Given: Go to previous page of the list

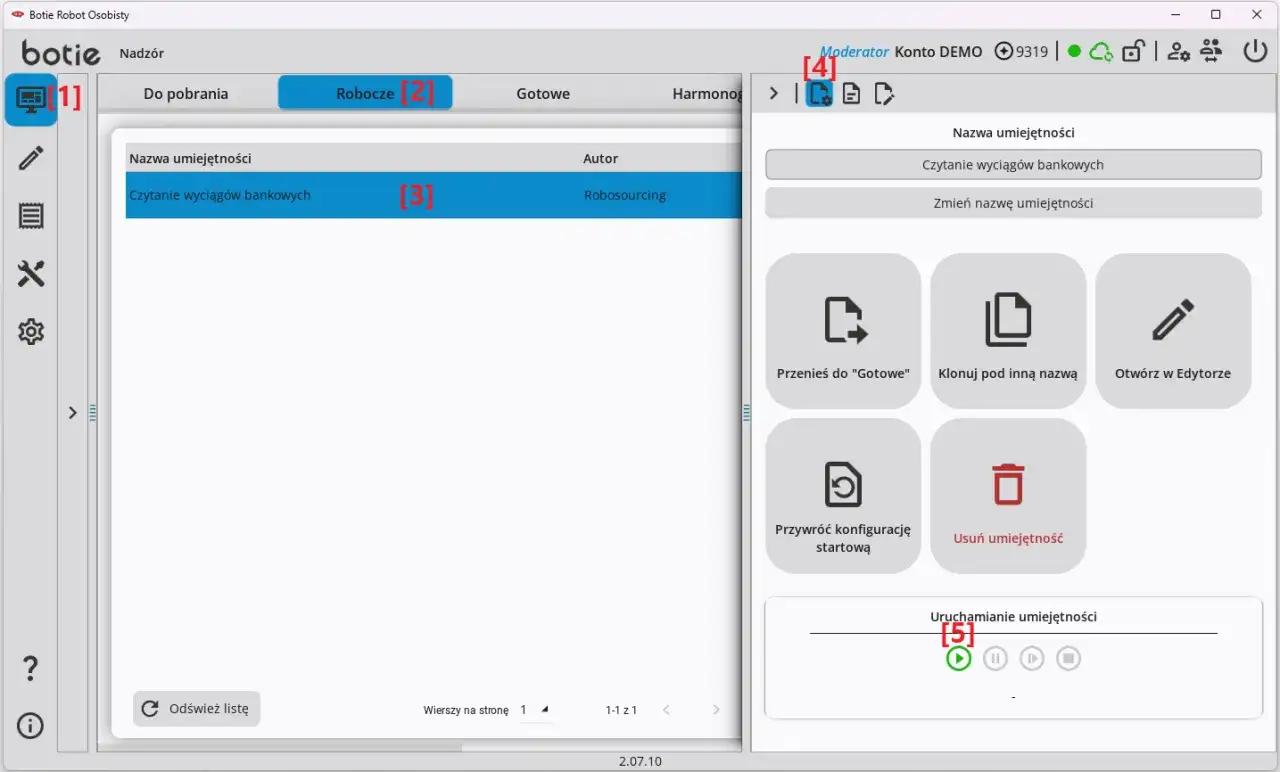Looking at the screenshot, I should [x=667, y=710].
